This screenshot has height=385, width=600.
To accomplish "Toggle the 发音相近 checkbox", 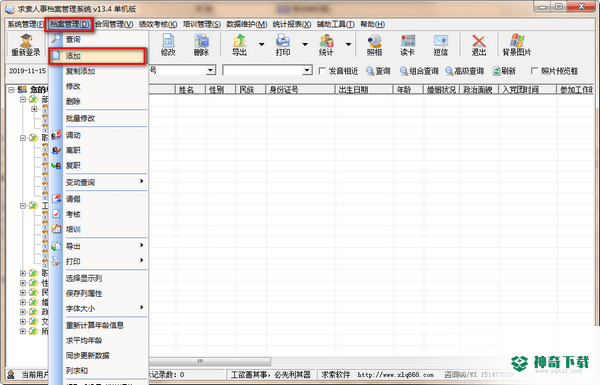I will coord(322,71).
